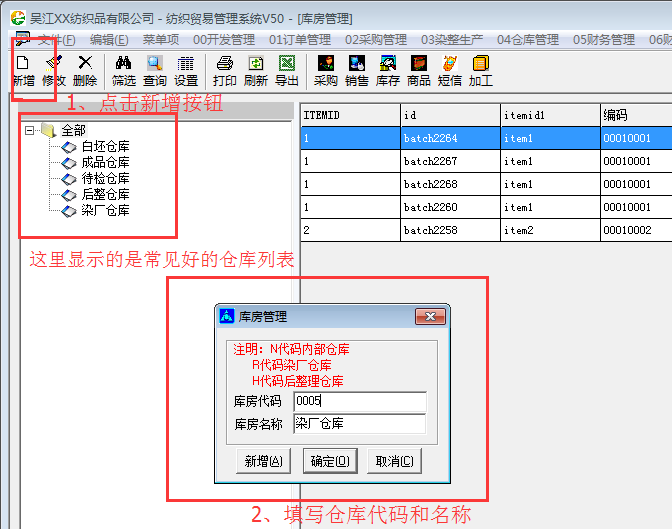This screenshot has width=672, height=529.
Task: Open the 短信 SMS module icon
Action: tap(450, 63)
